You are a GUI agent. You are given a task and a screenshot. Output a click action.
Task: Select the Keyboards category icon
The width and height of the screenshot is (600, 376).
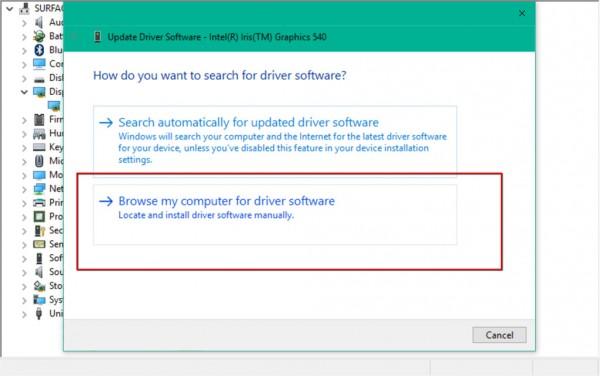point(39,147)
